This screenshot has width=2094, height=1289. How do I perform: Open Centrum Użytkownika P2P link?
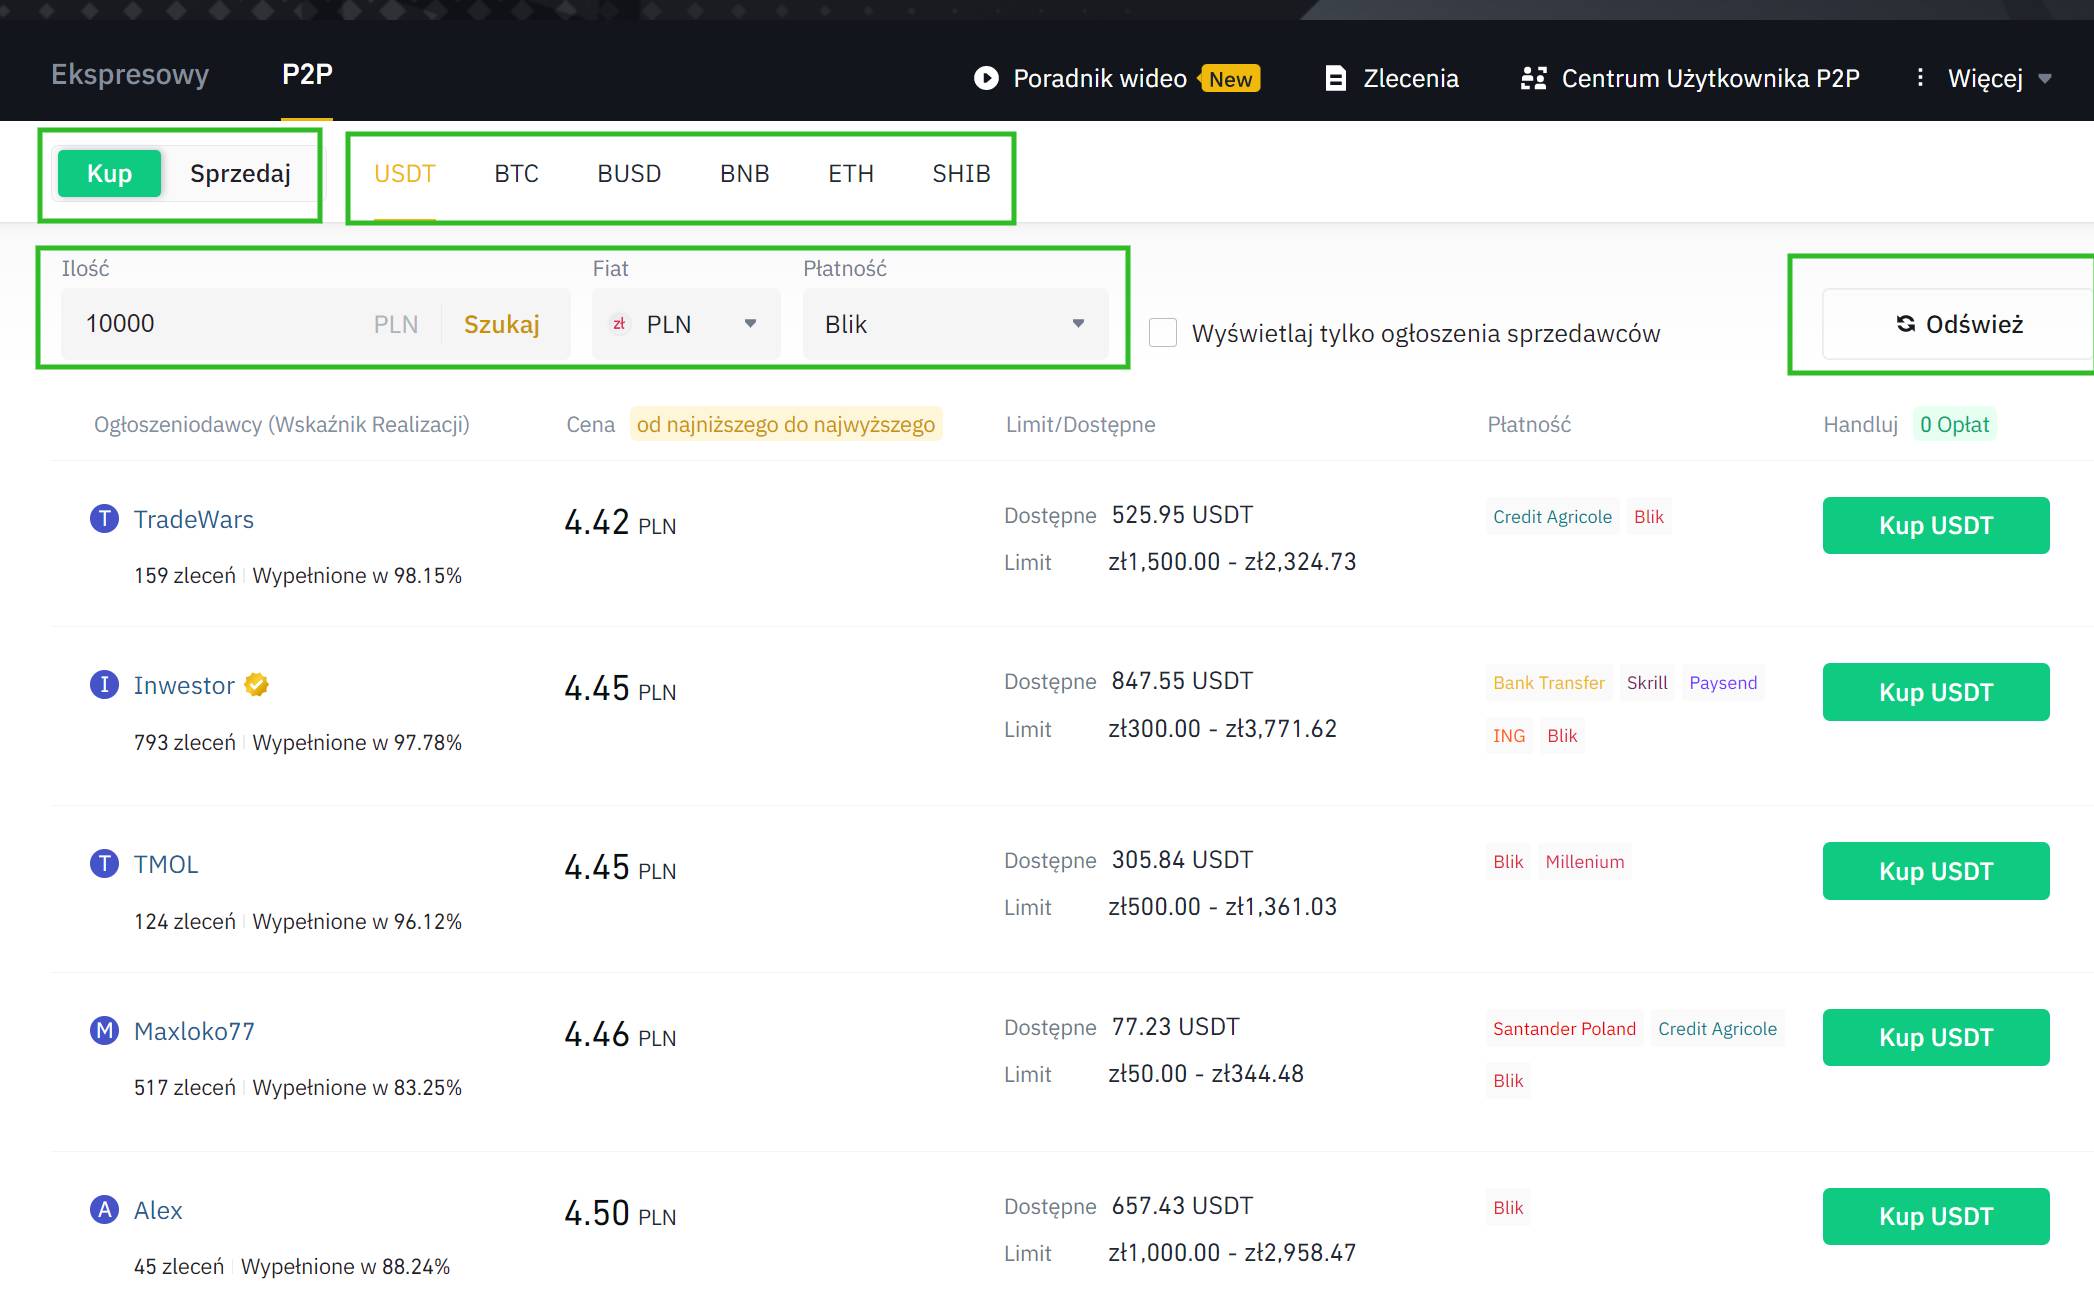(1710, 78)
